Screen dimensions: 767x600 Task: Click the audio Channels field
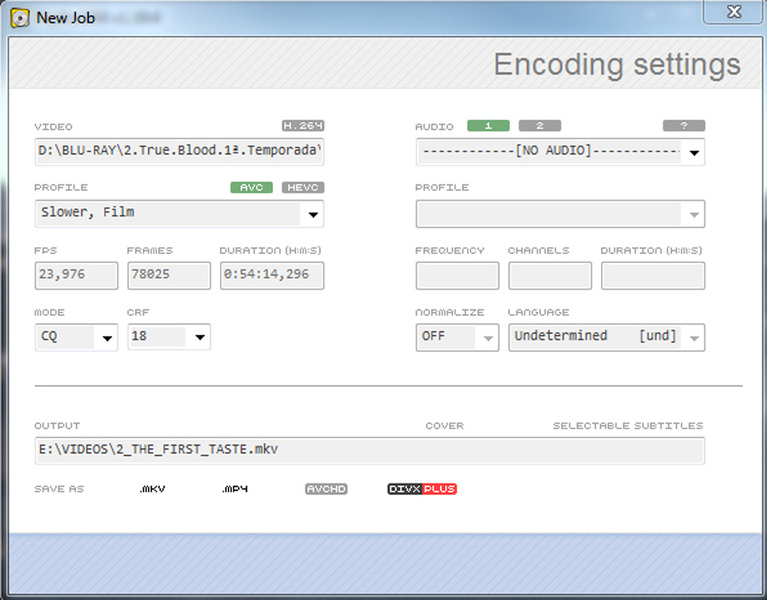550,275
